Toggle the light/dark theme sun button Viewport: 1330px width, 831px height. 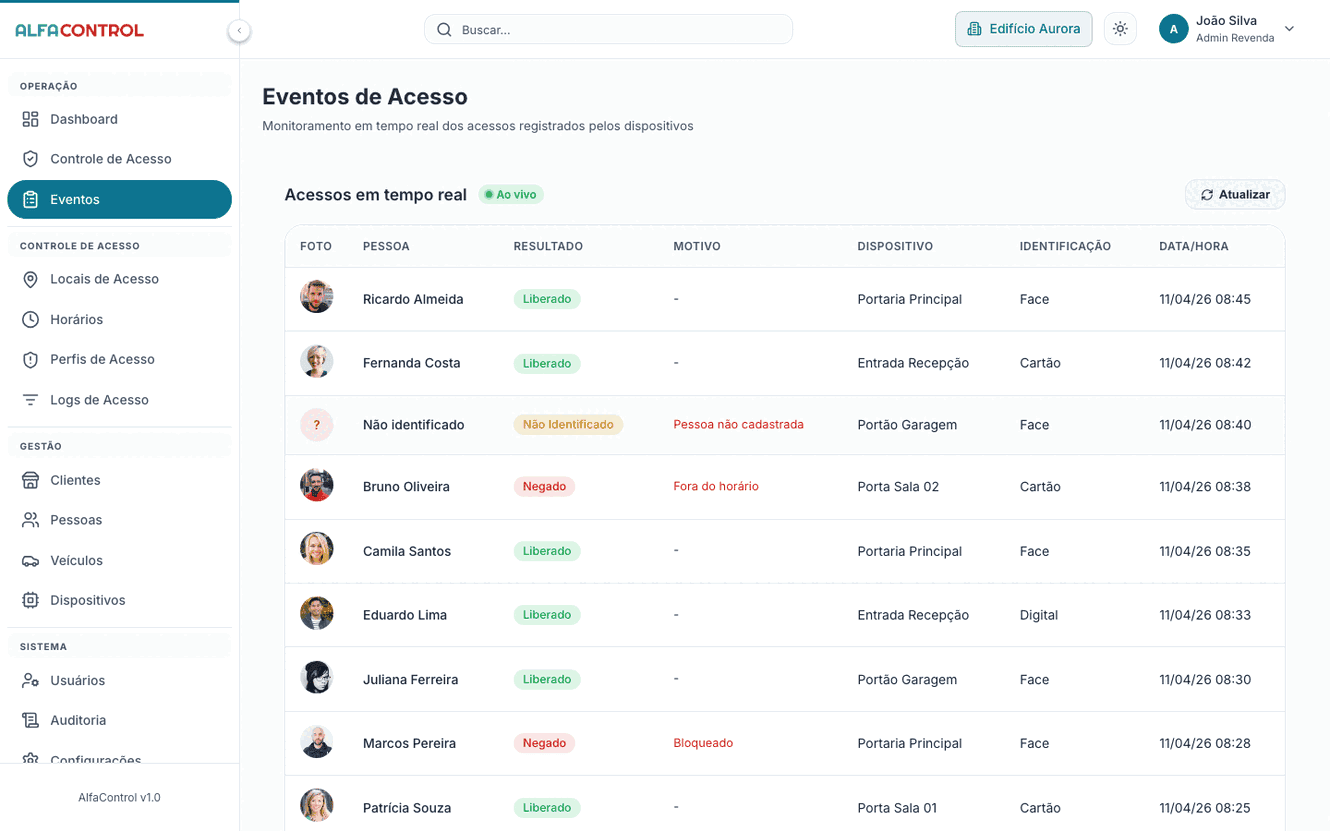(1120, 29)
